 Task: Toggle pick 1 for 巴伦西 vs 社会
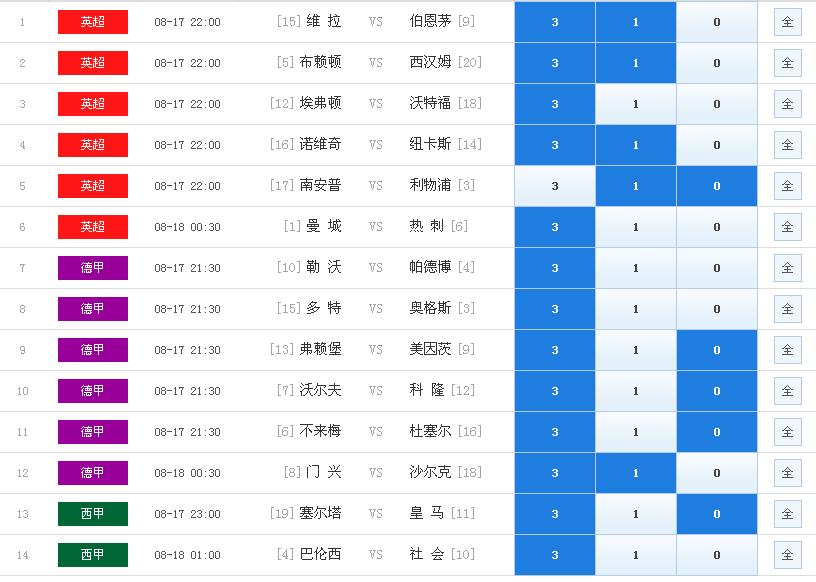coord(635,555)
